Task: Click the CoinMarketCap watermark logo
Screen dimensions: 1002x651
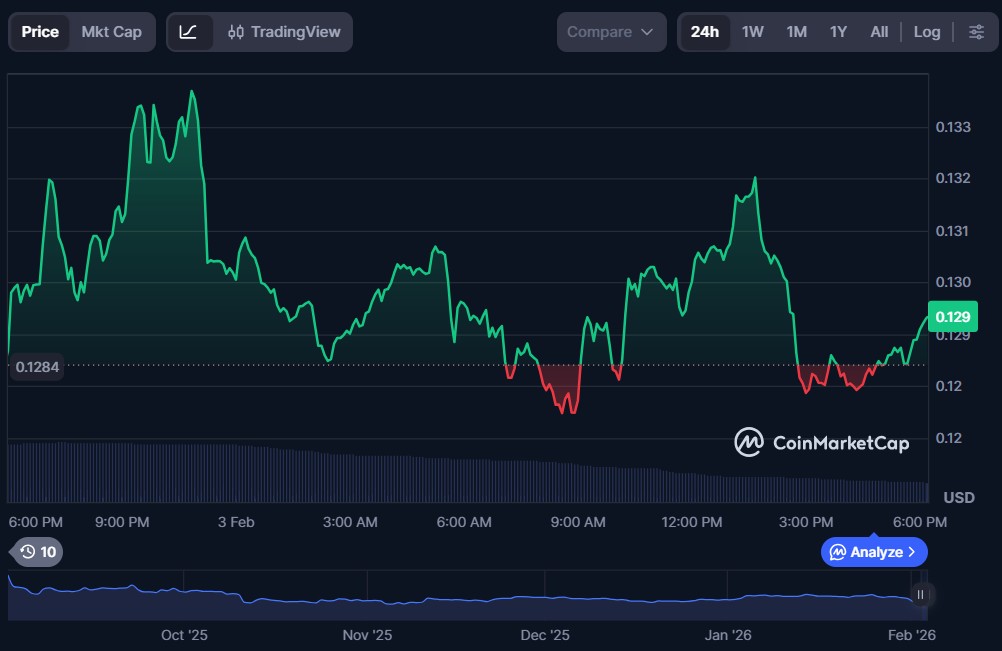Action: pyautogui.click(x=822, y=442)
